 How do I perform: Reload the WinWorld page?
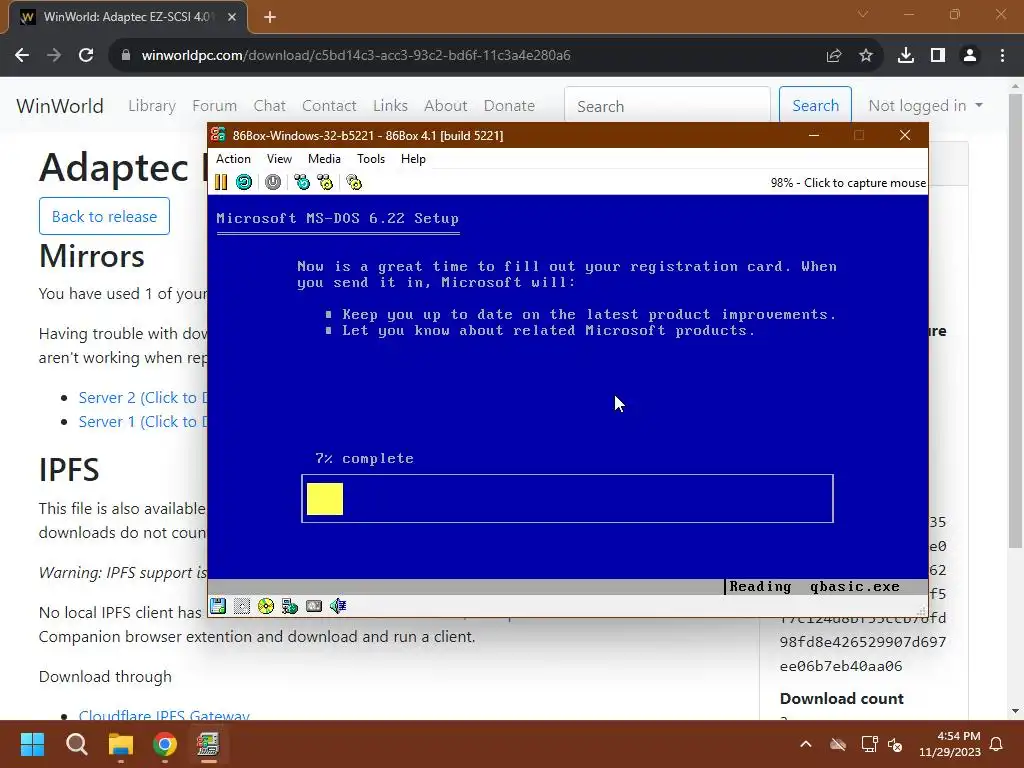coord(86,56)
